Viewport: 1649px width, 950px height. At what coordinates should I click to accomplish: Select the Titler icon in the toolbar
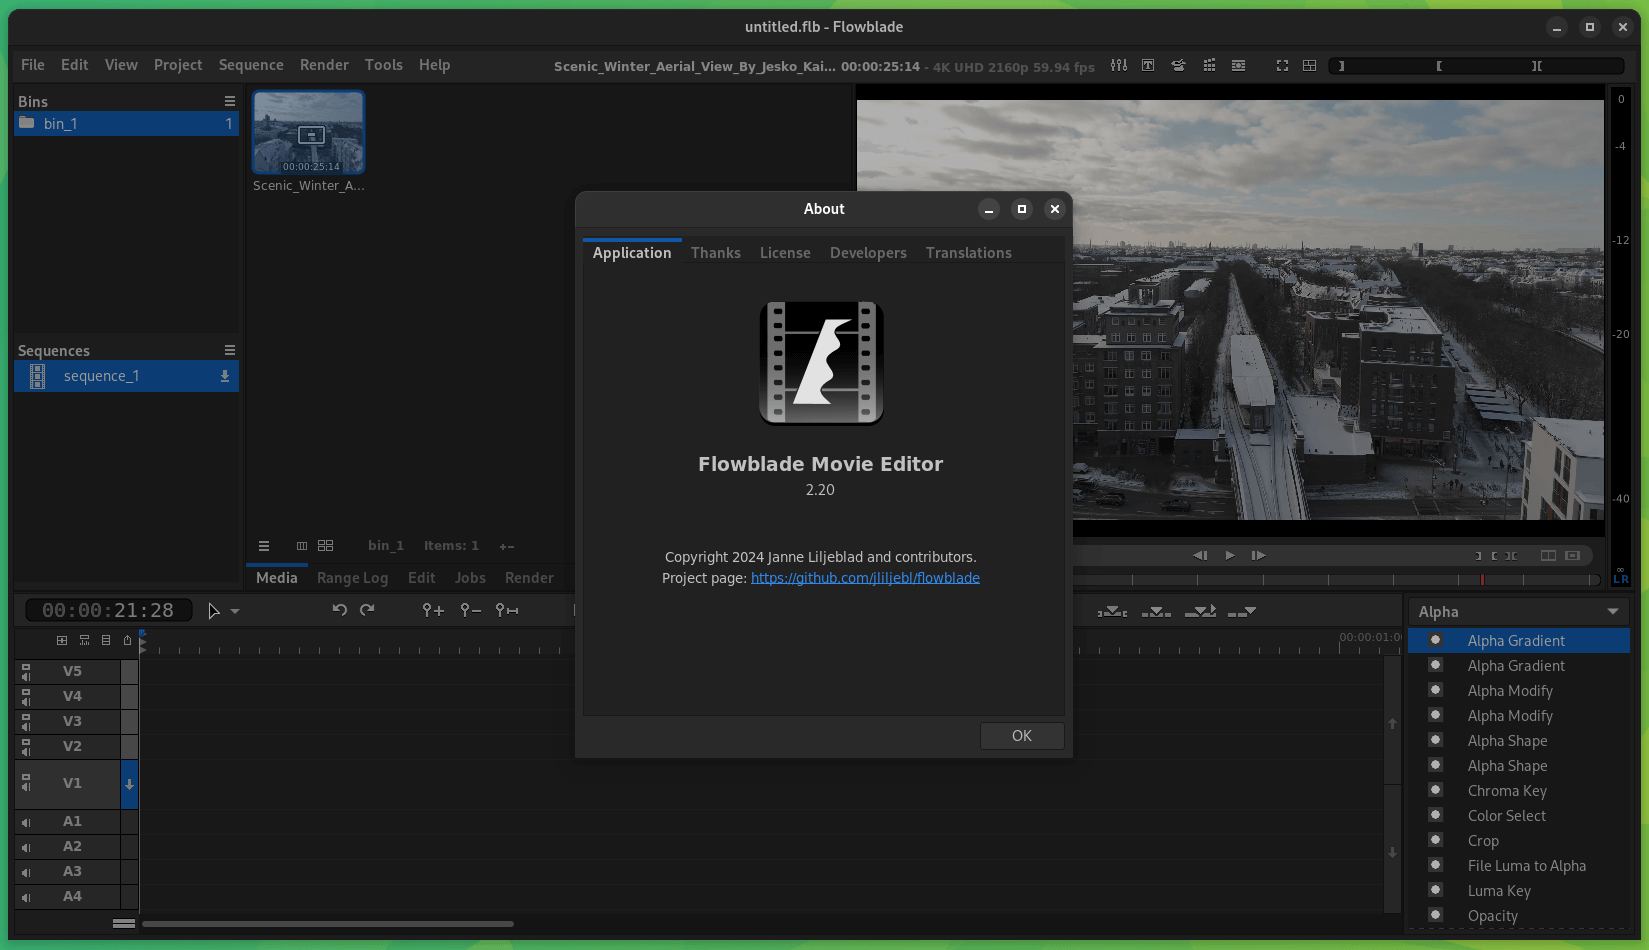[x=1148, y=65]
